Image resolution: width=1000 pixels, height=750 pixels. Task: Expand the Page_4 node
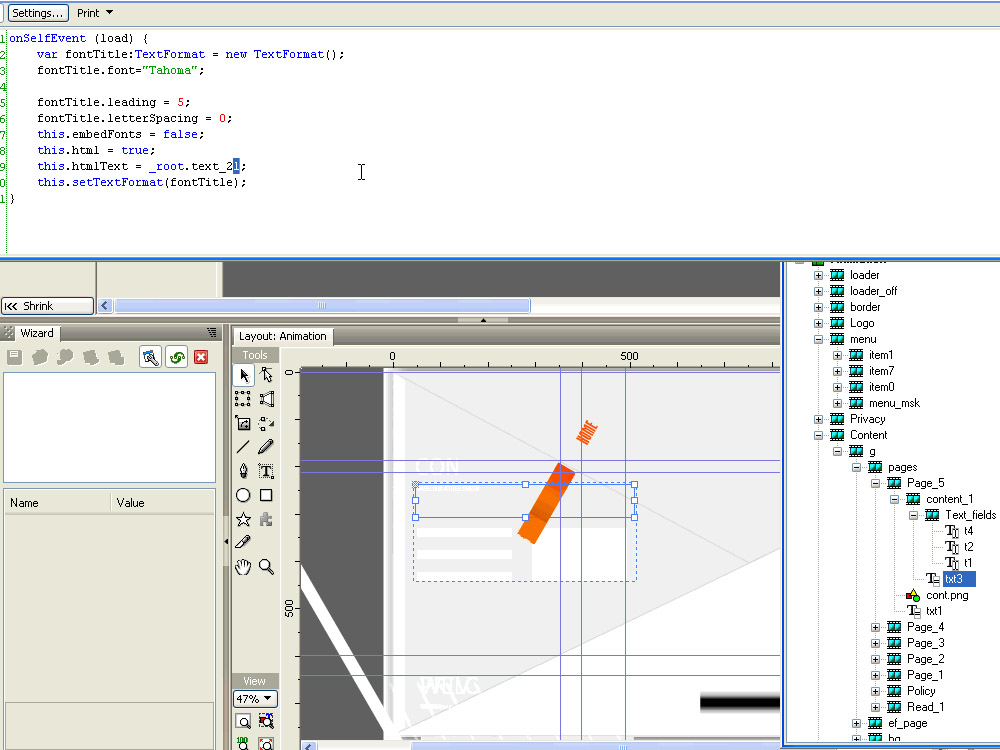[875, 627]
